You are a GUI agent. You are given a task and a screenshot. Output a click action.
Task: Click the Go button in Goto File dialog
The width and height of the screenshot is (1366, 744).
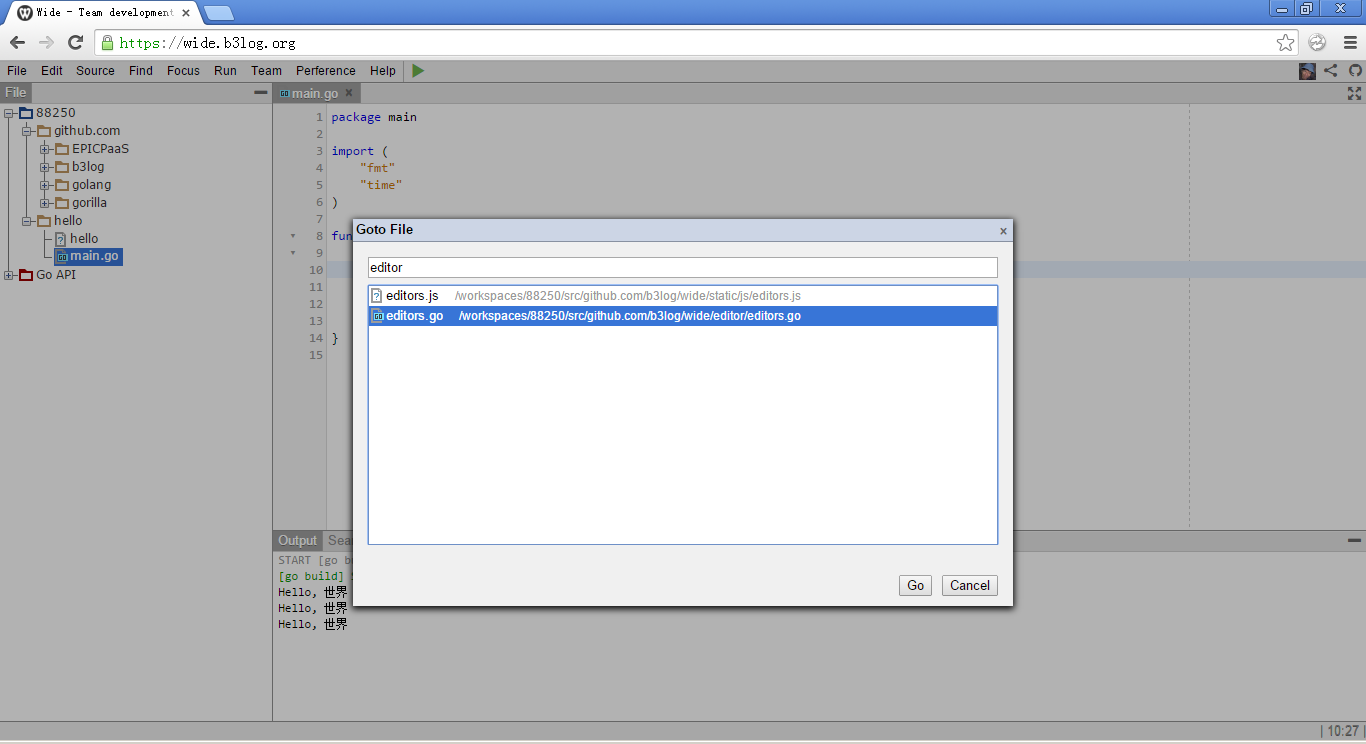pos(914,585)
